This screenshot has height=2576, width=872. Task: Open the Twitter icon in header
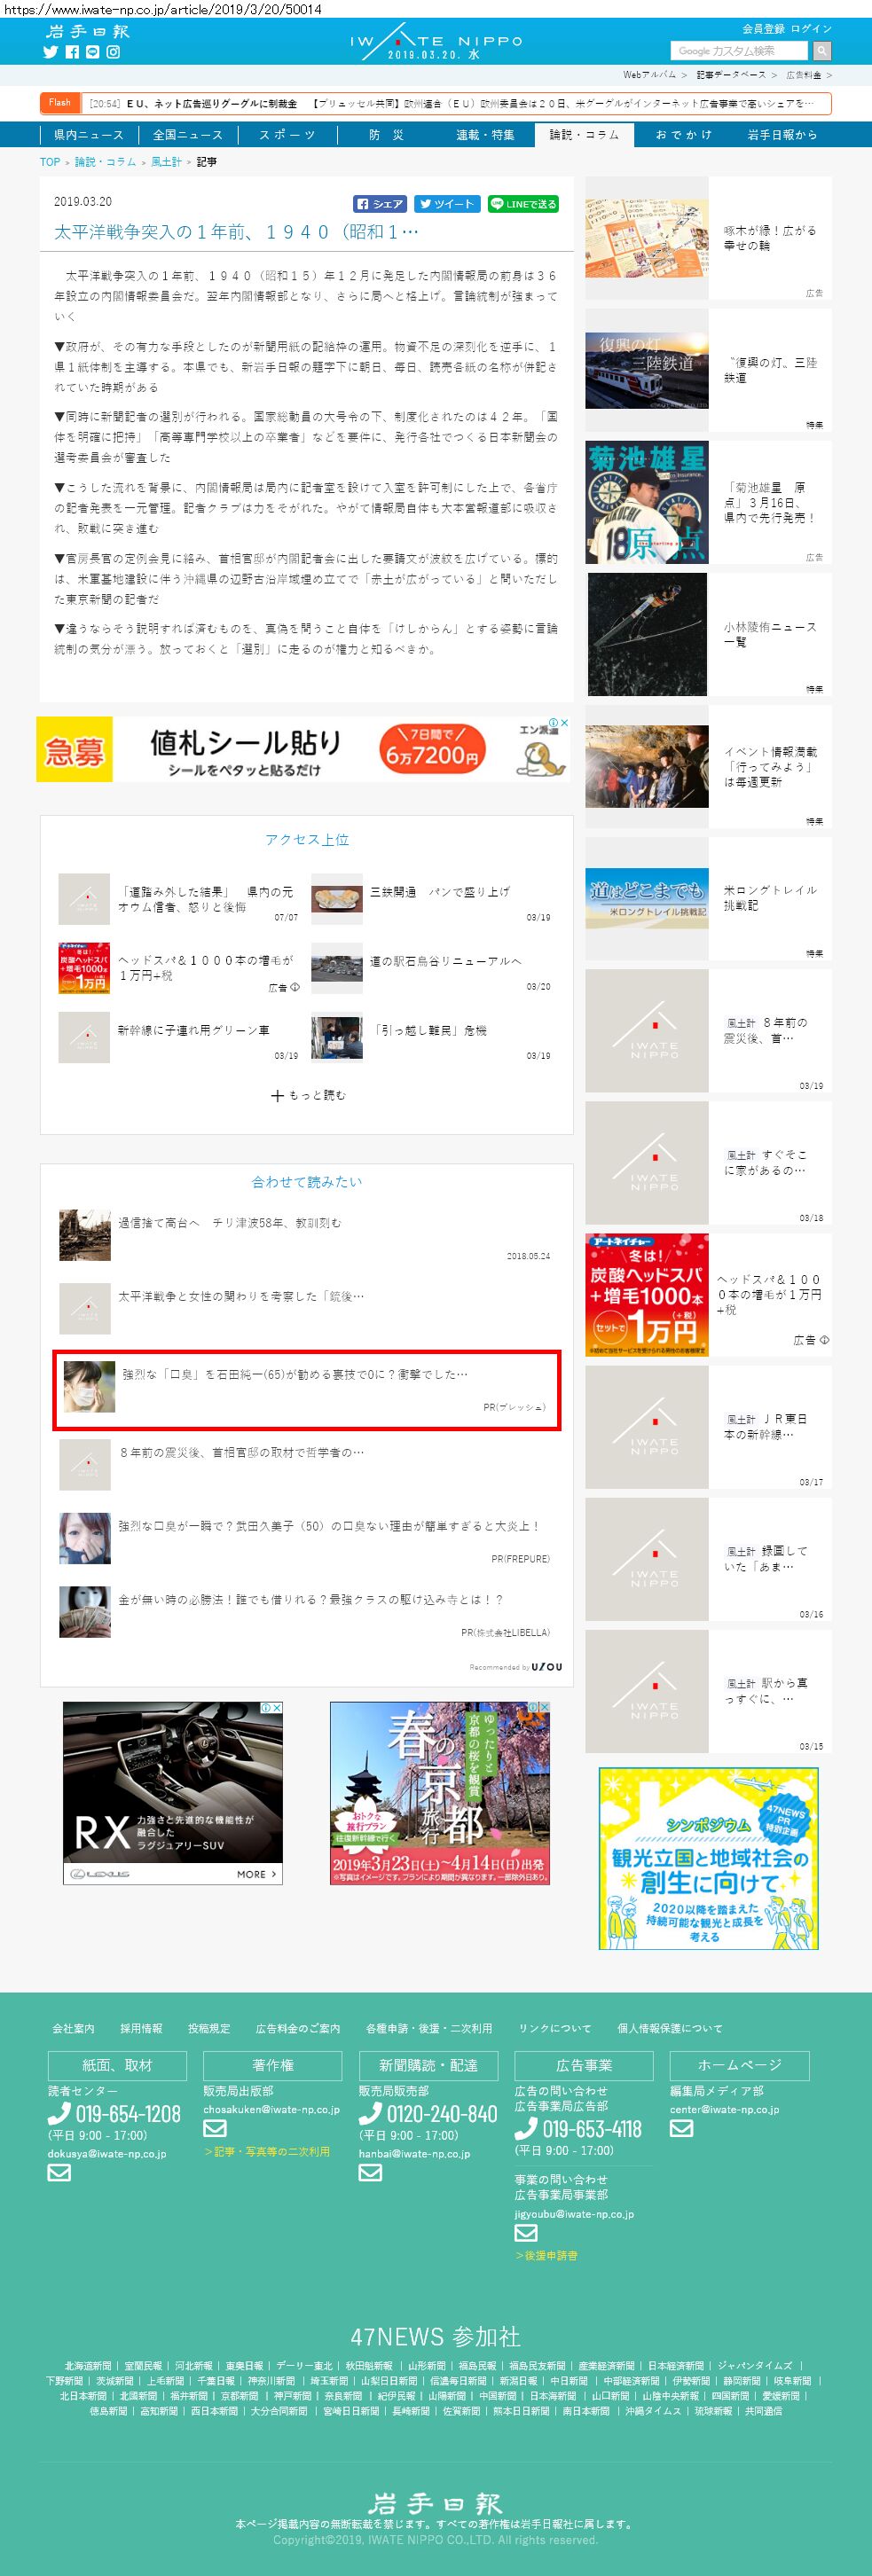pyautogui.click(x=50, y=52)
